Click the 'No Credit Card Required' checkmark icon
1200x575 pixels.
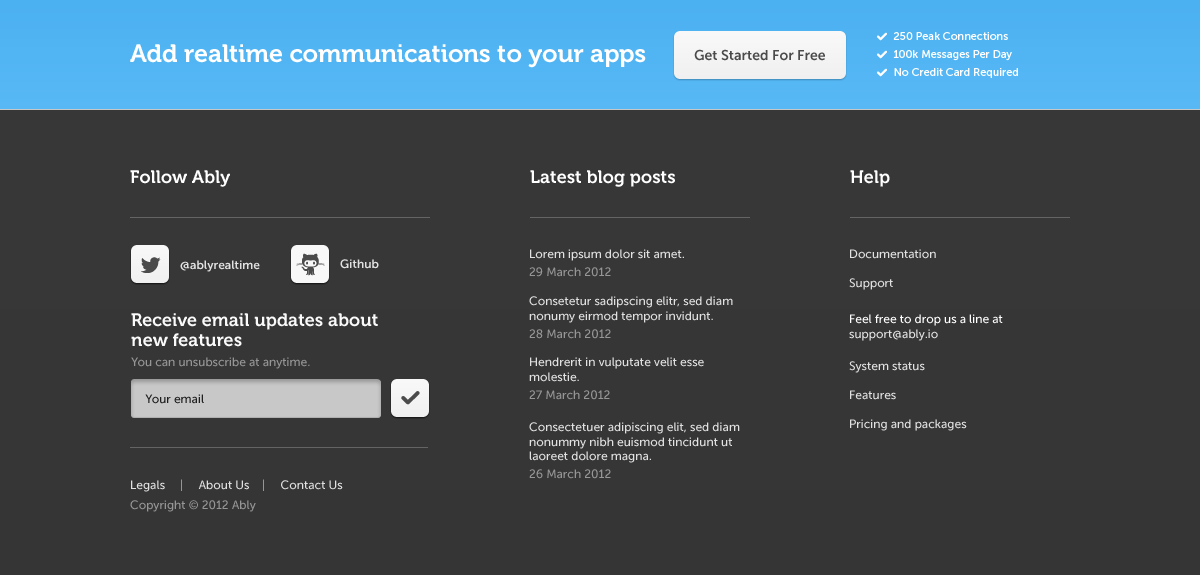pyautogui.click(x=882, y=73)
